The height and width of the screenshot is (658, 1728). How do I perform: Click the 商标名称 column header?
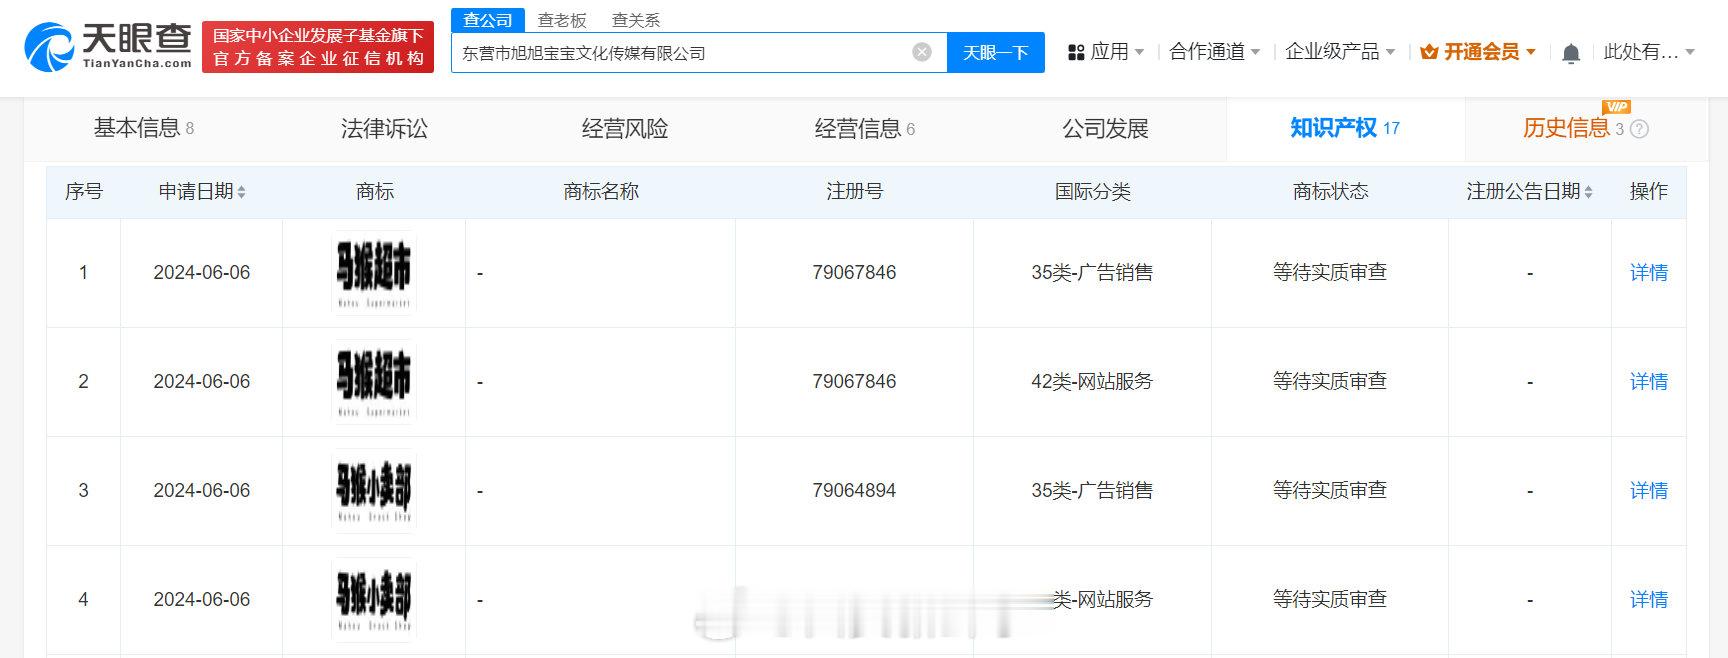[x=601, y=192]
